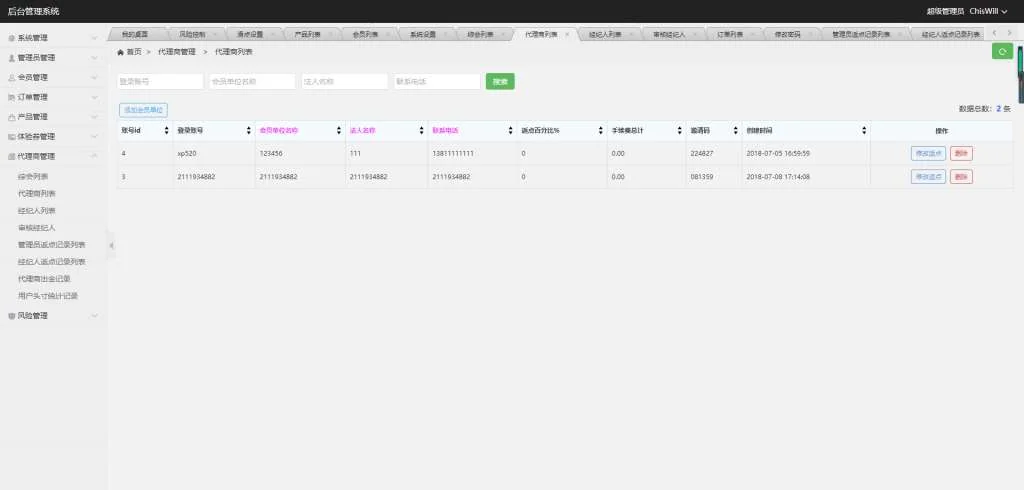Close the 代理商列表 tab
1024x490 pixels.
tap(567, 34)
